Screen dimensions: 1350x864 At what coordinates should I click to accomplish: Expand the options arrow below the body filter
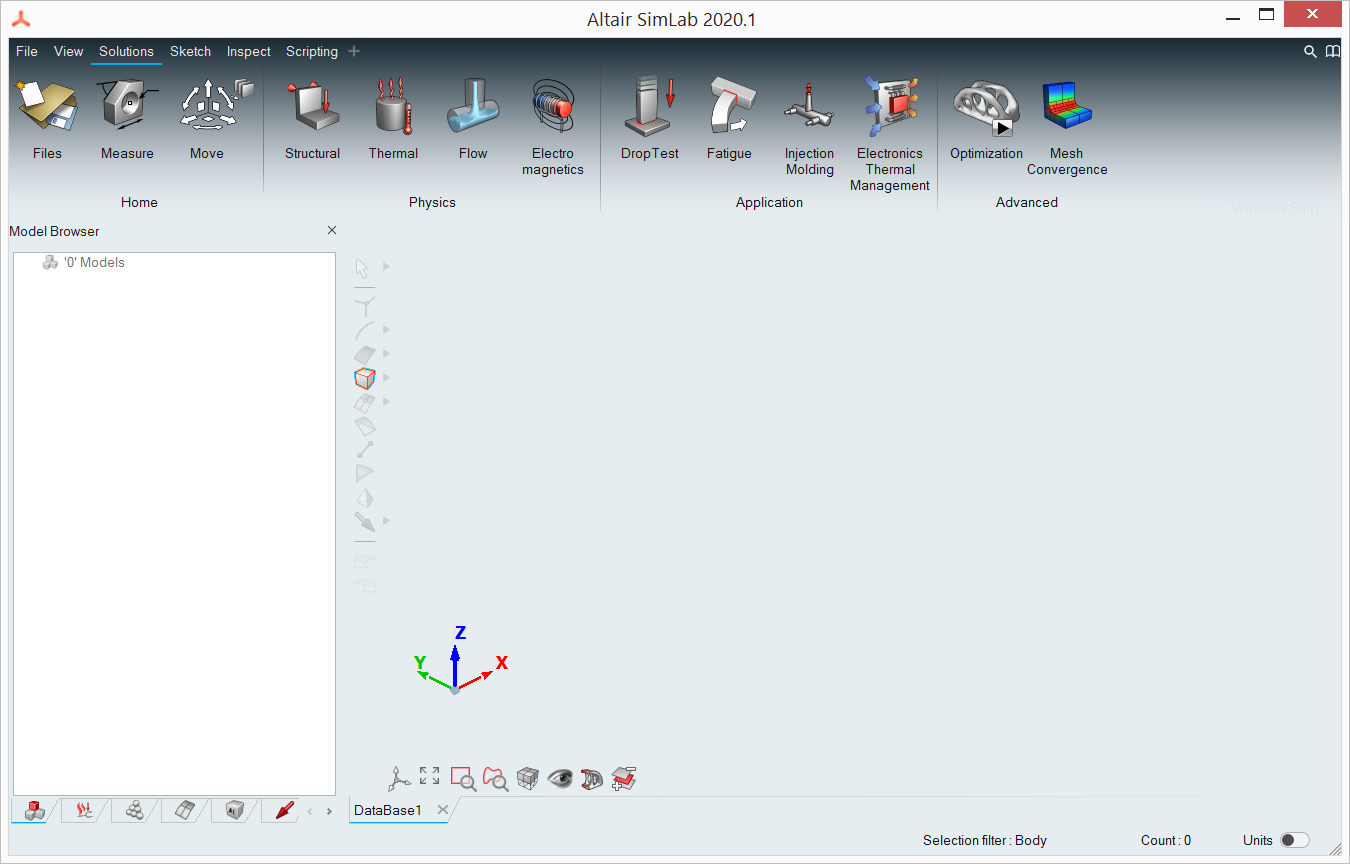click(387, 402)
